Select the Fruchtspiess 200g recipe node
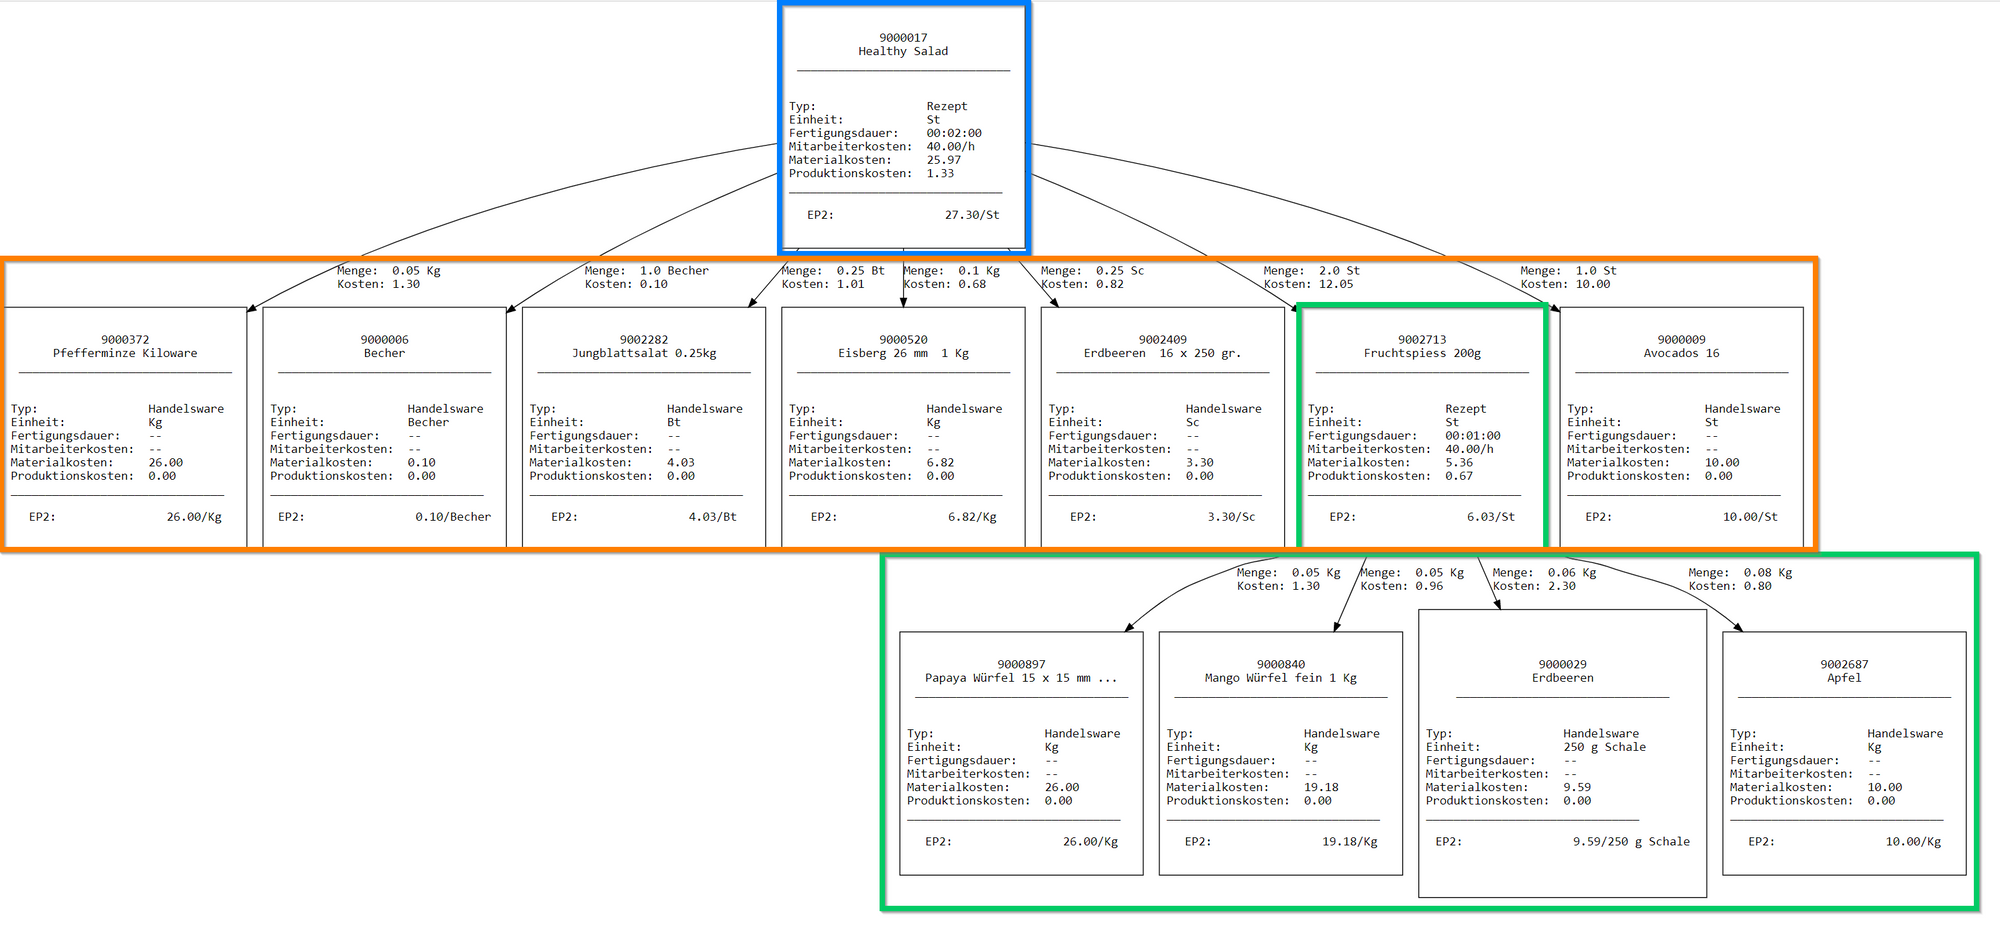The image size is (2000, 930). click(x=1421, y=347)
